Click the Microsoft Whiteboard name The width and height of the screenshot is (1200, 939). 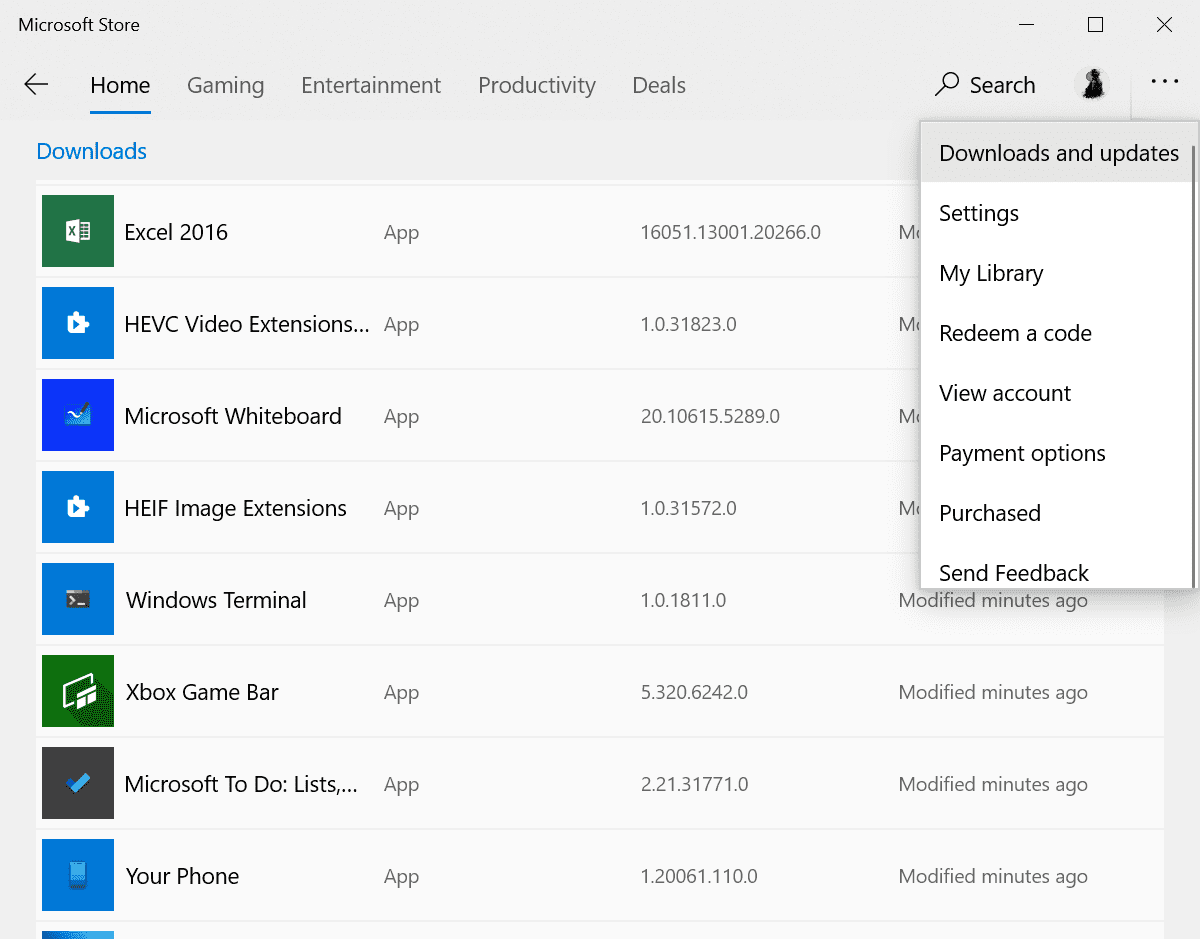click(x=233, y=416)
